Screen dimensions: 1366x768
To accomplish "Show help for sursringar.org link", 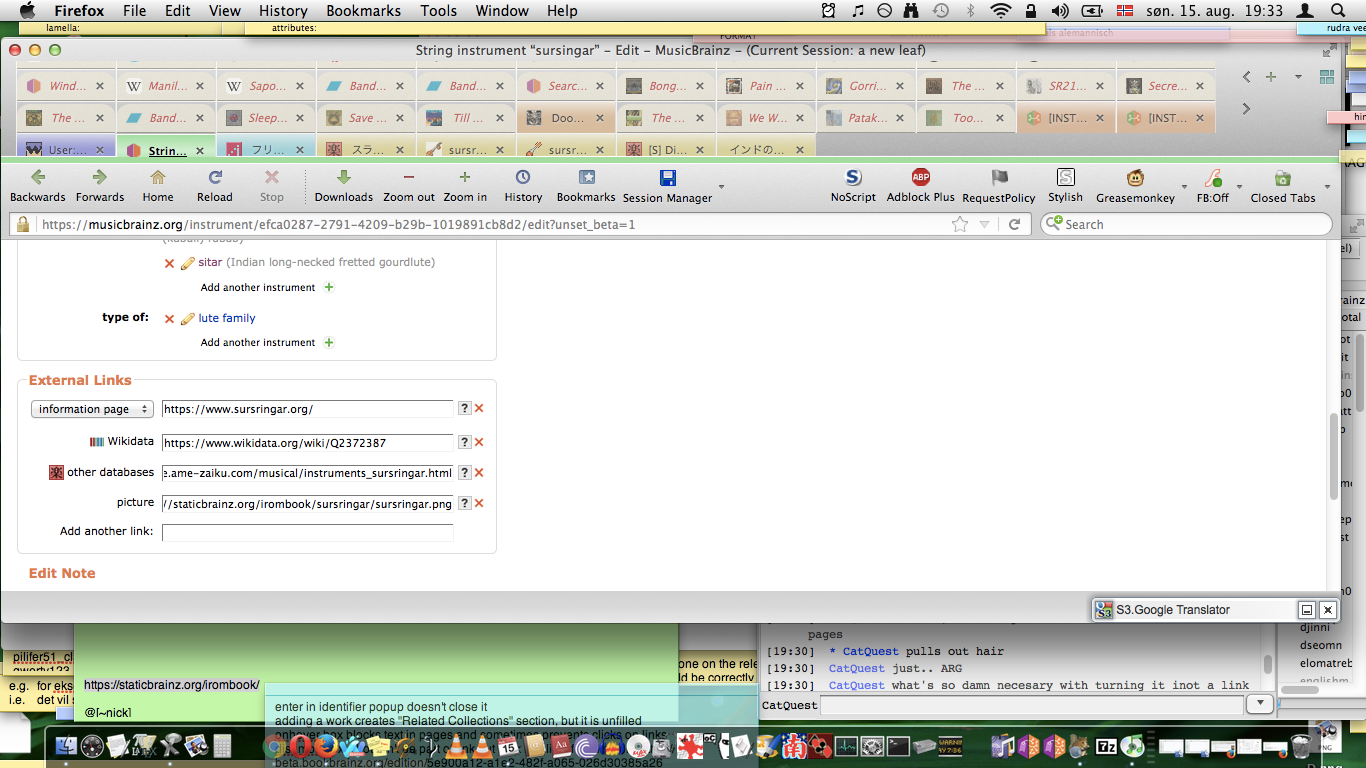I will point(464,408).
